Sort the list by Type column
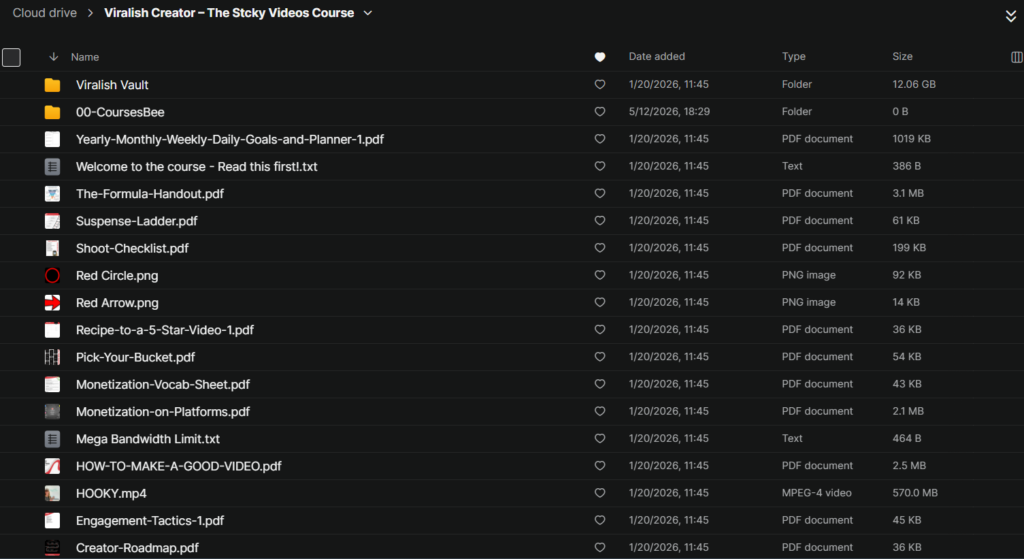Viewport: 1024px width, 559px height. click(x=793, y=57)
